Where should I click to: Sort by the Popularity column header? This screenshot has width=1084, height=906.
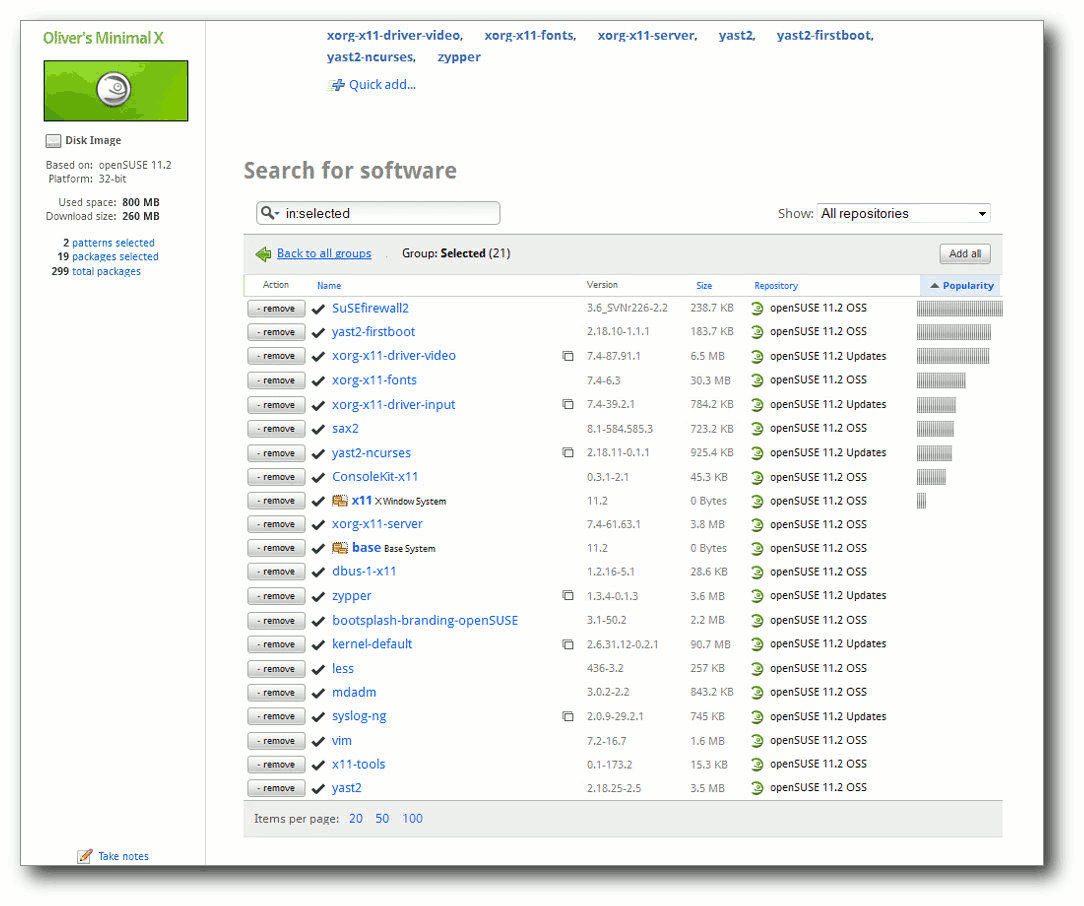(961, 285)
